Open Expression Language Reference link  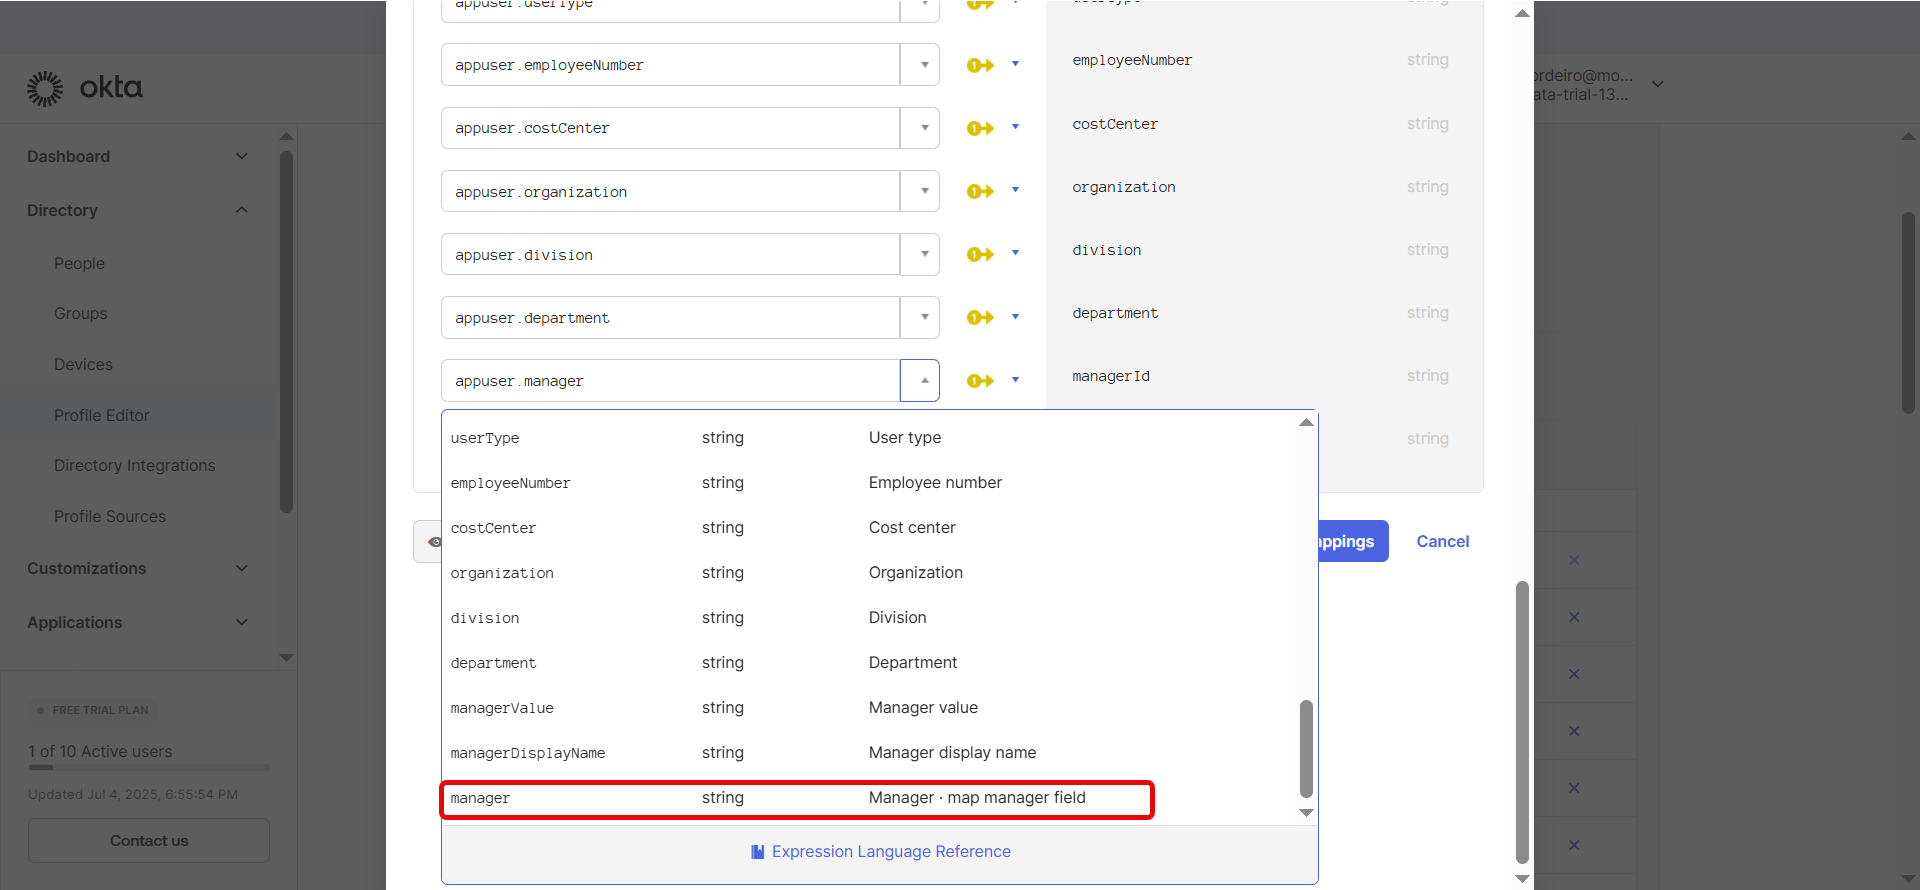click(890, 852)
